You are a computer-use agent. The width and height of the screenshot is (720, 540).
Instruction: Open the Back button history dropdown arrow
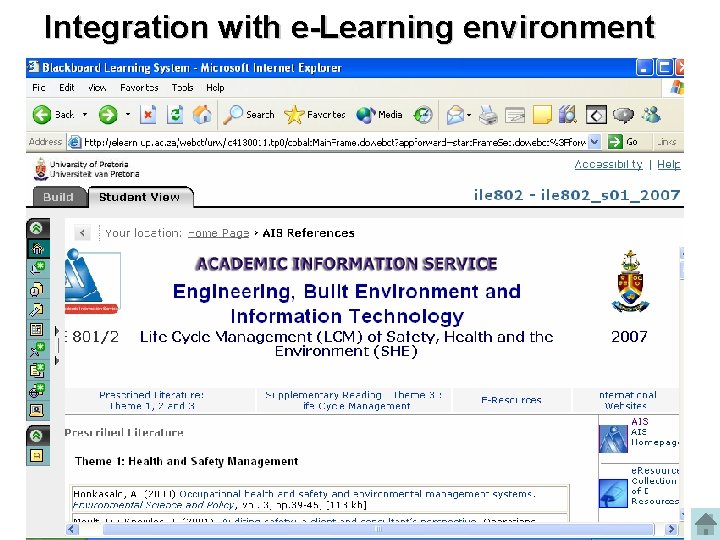click(x=85, y=114)
